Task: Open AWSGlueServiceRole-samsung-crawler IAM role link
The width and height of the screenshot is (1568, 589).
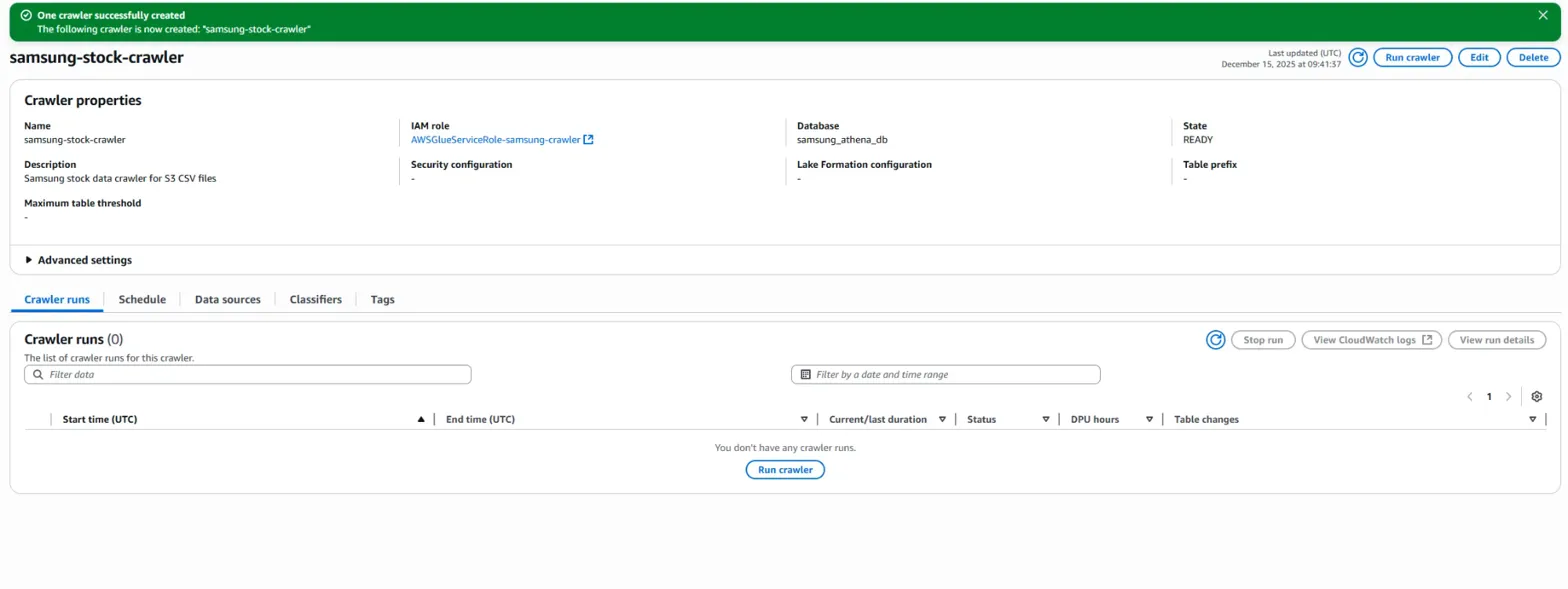Action: pyautogui.click(x=495, y=140)
